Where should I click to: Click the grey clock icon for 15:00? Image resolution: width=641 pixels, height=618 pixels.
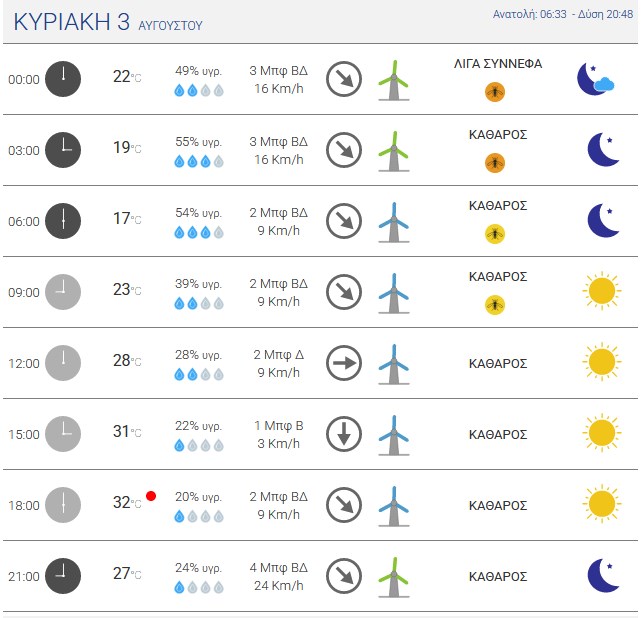click(x=63, y=434)
